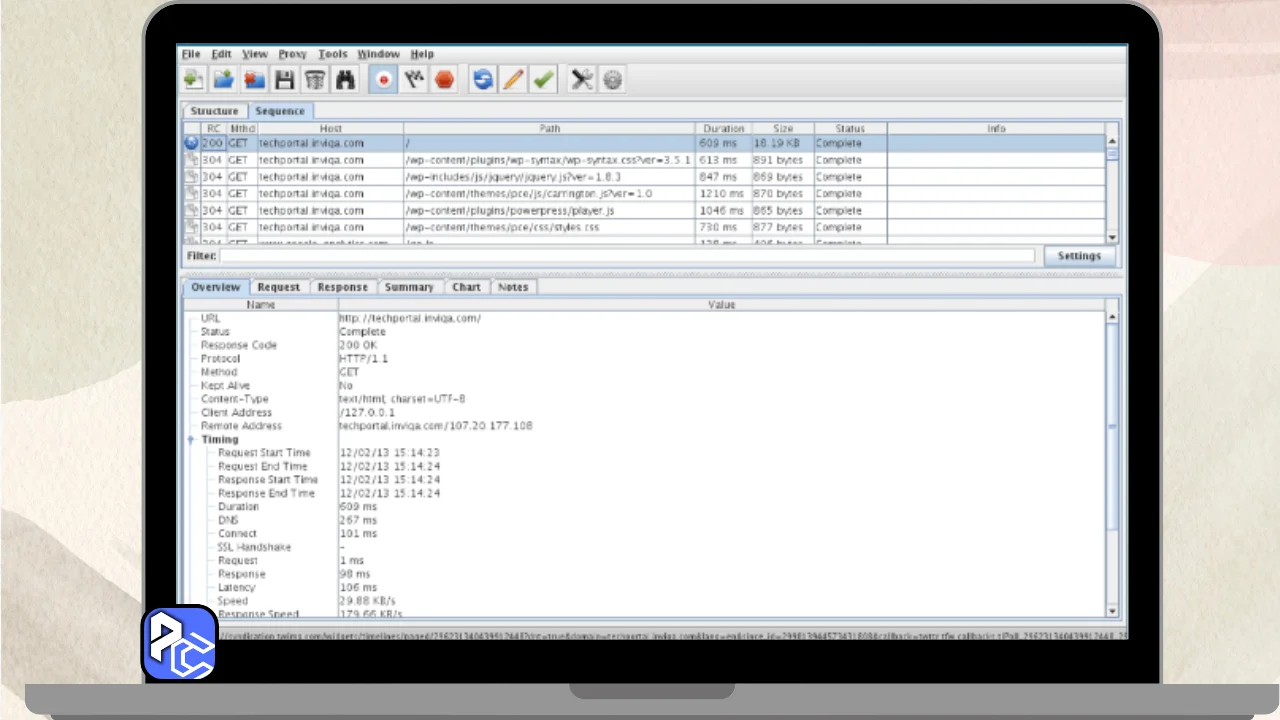Repeat the request using the blue refresh icon

point(483,80)
